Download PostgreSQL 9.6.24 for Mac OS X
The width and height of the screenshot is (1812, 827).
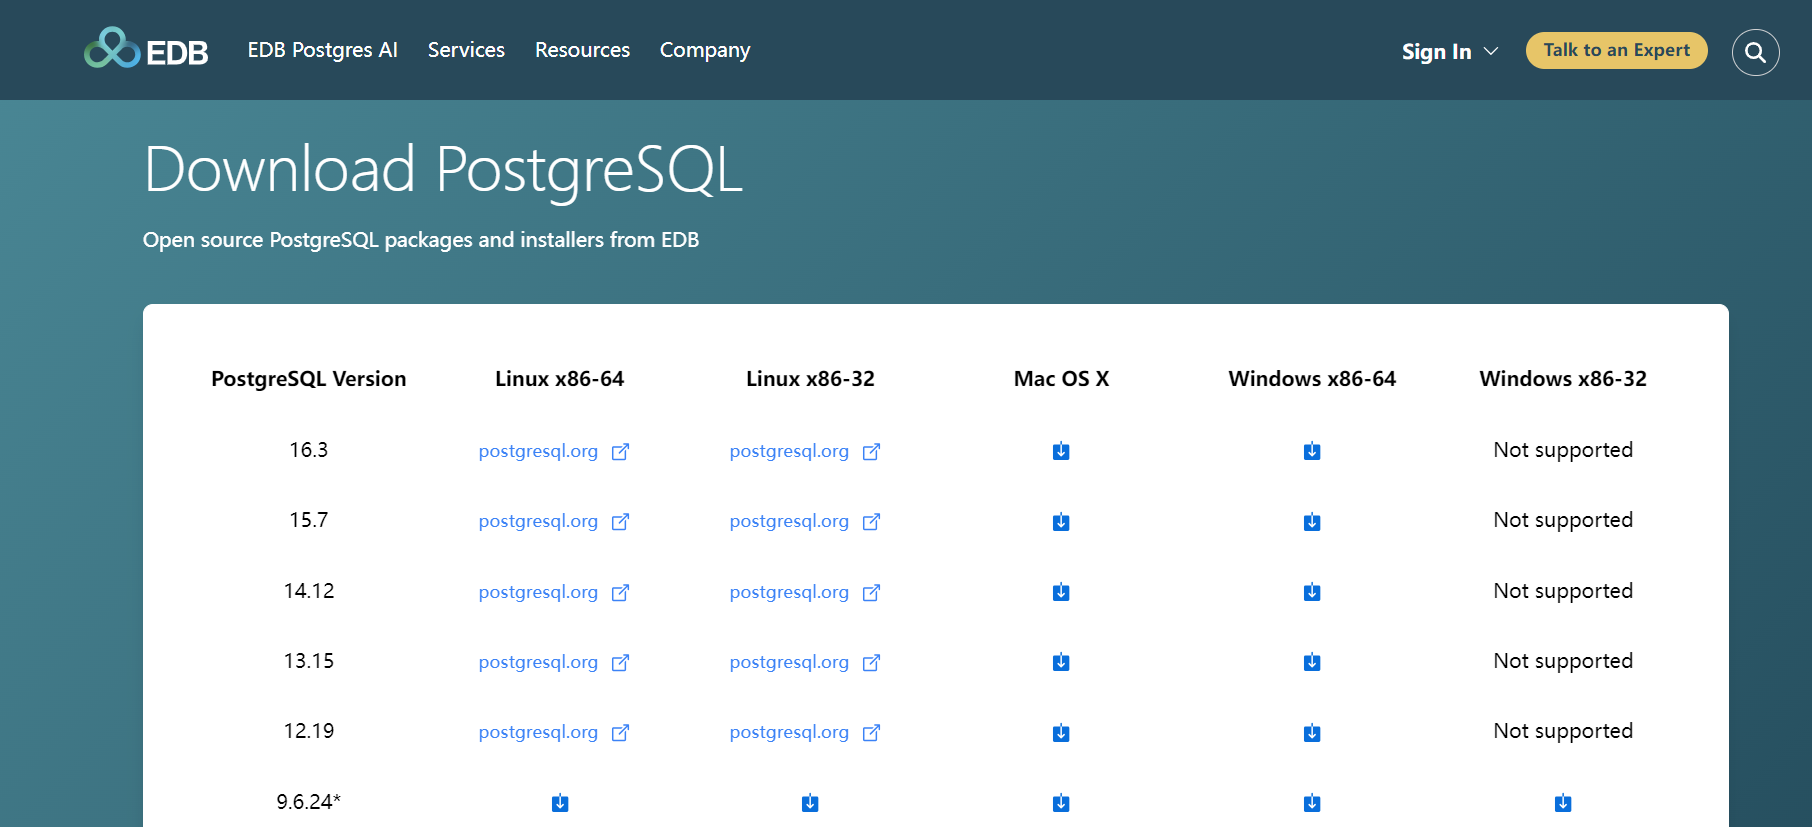pos(1061,803)
